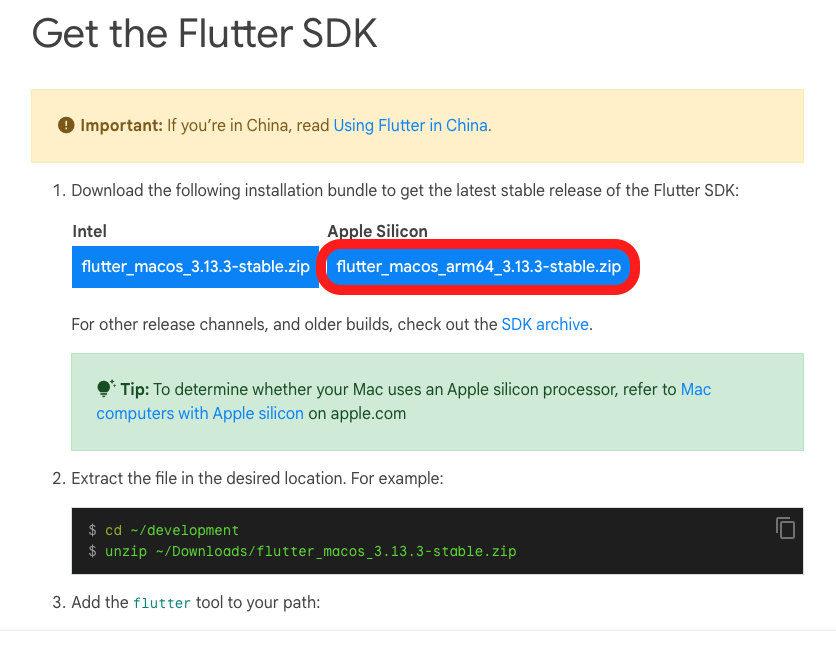Image resolution: width=836 pixels, height=648 pixels.
Task: Click the Important warning exclamation icon
Action: (66, 125)
